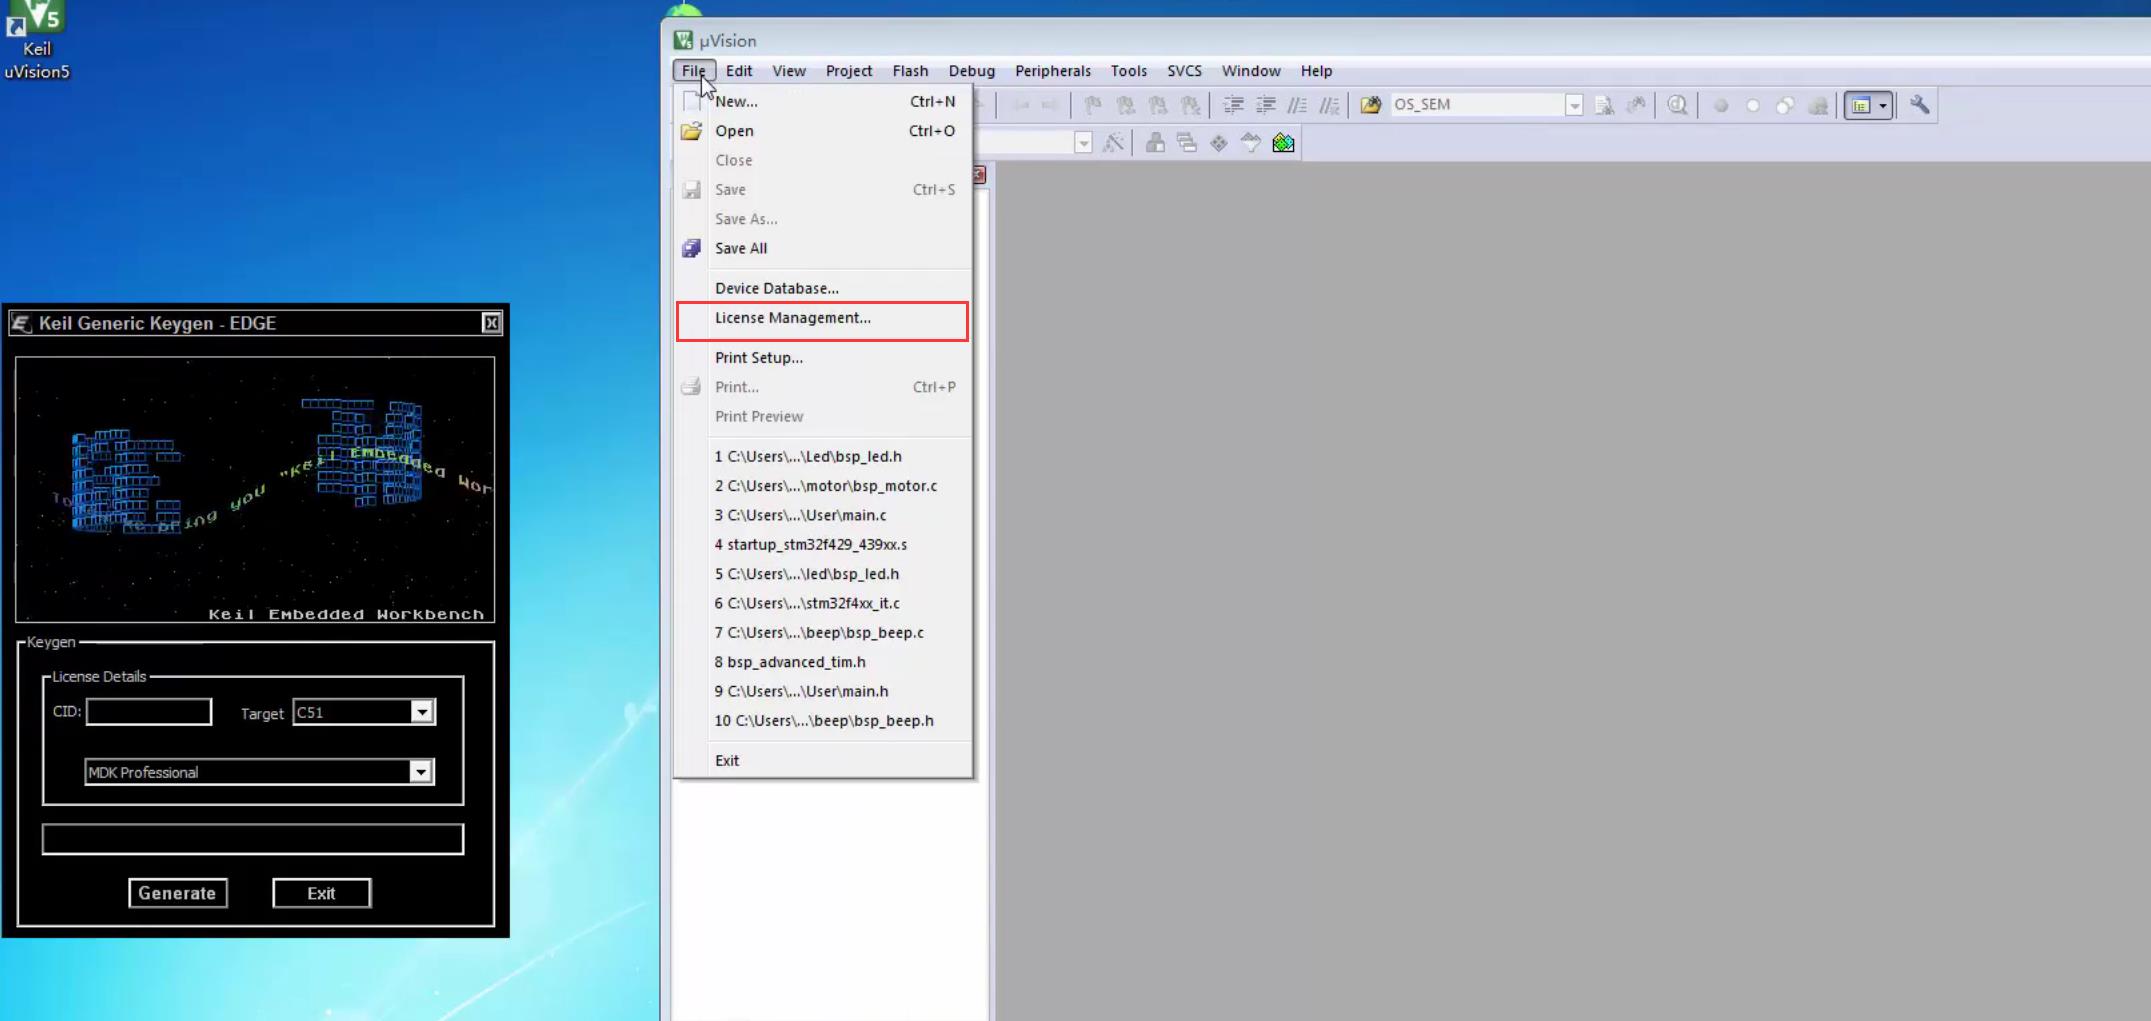Expand the target selection dropdown arrow in toolbar
Screen dimensions: 2151x1021
click(1083, 143)
